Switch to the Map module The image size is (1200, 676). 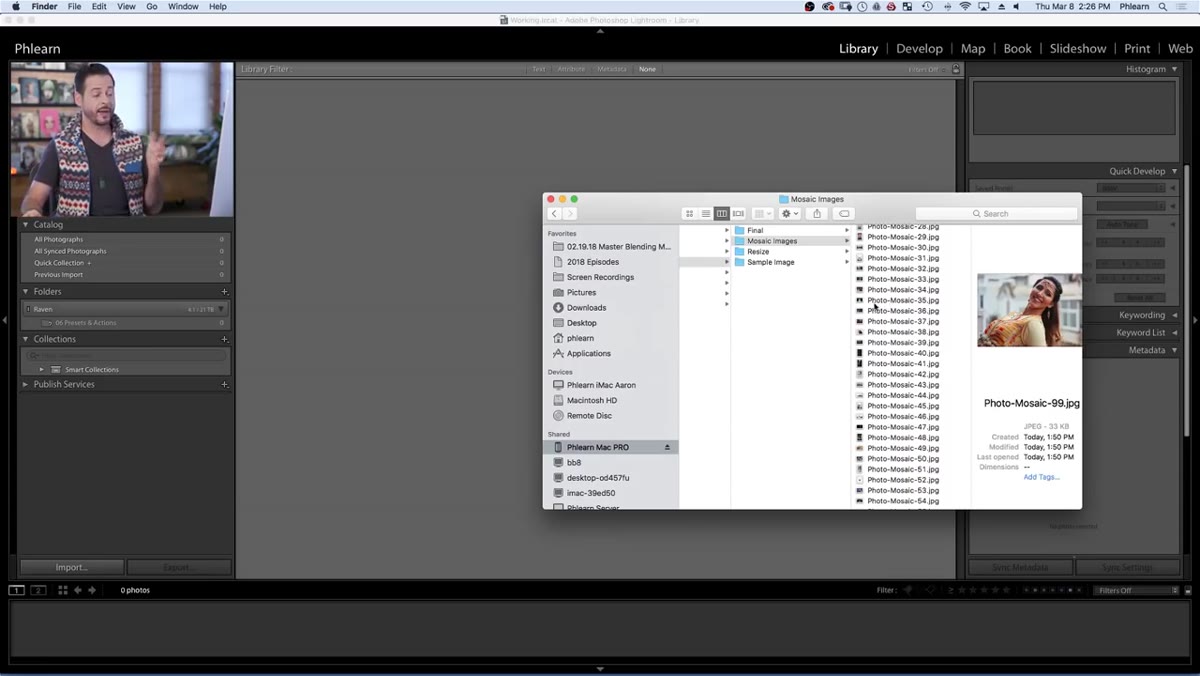coord(973,48)
